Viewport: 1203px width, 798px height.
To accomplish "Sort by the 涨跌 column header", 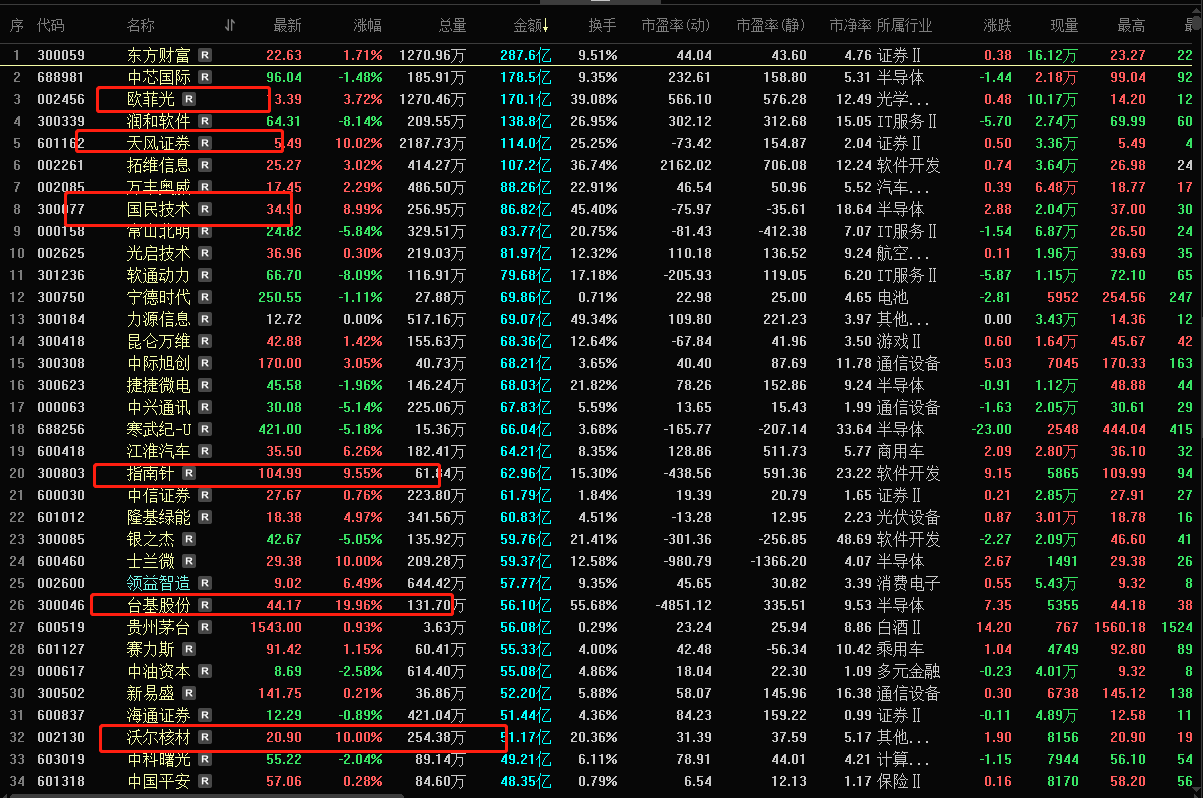I will (997, 25).
